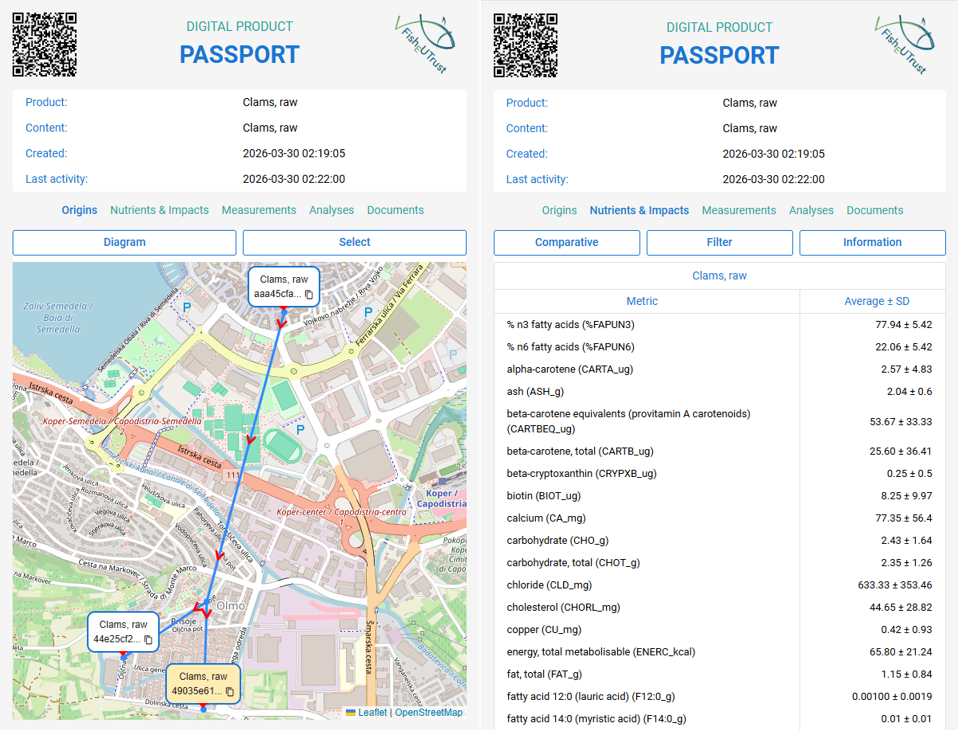Click 'carbohydrate, total (CHOT_g)' row
Viewport: 959px width, 730px height.
(x=719, y=562)
